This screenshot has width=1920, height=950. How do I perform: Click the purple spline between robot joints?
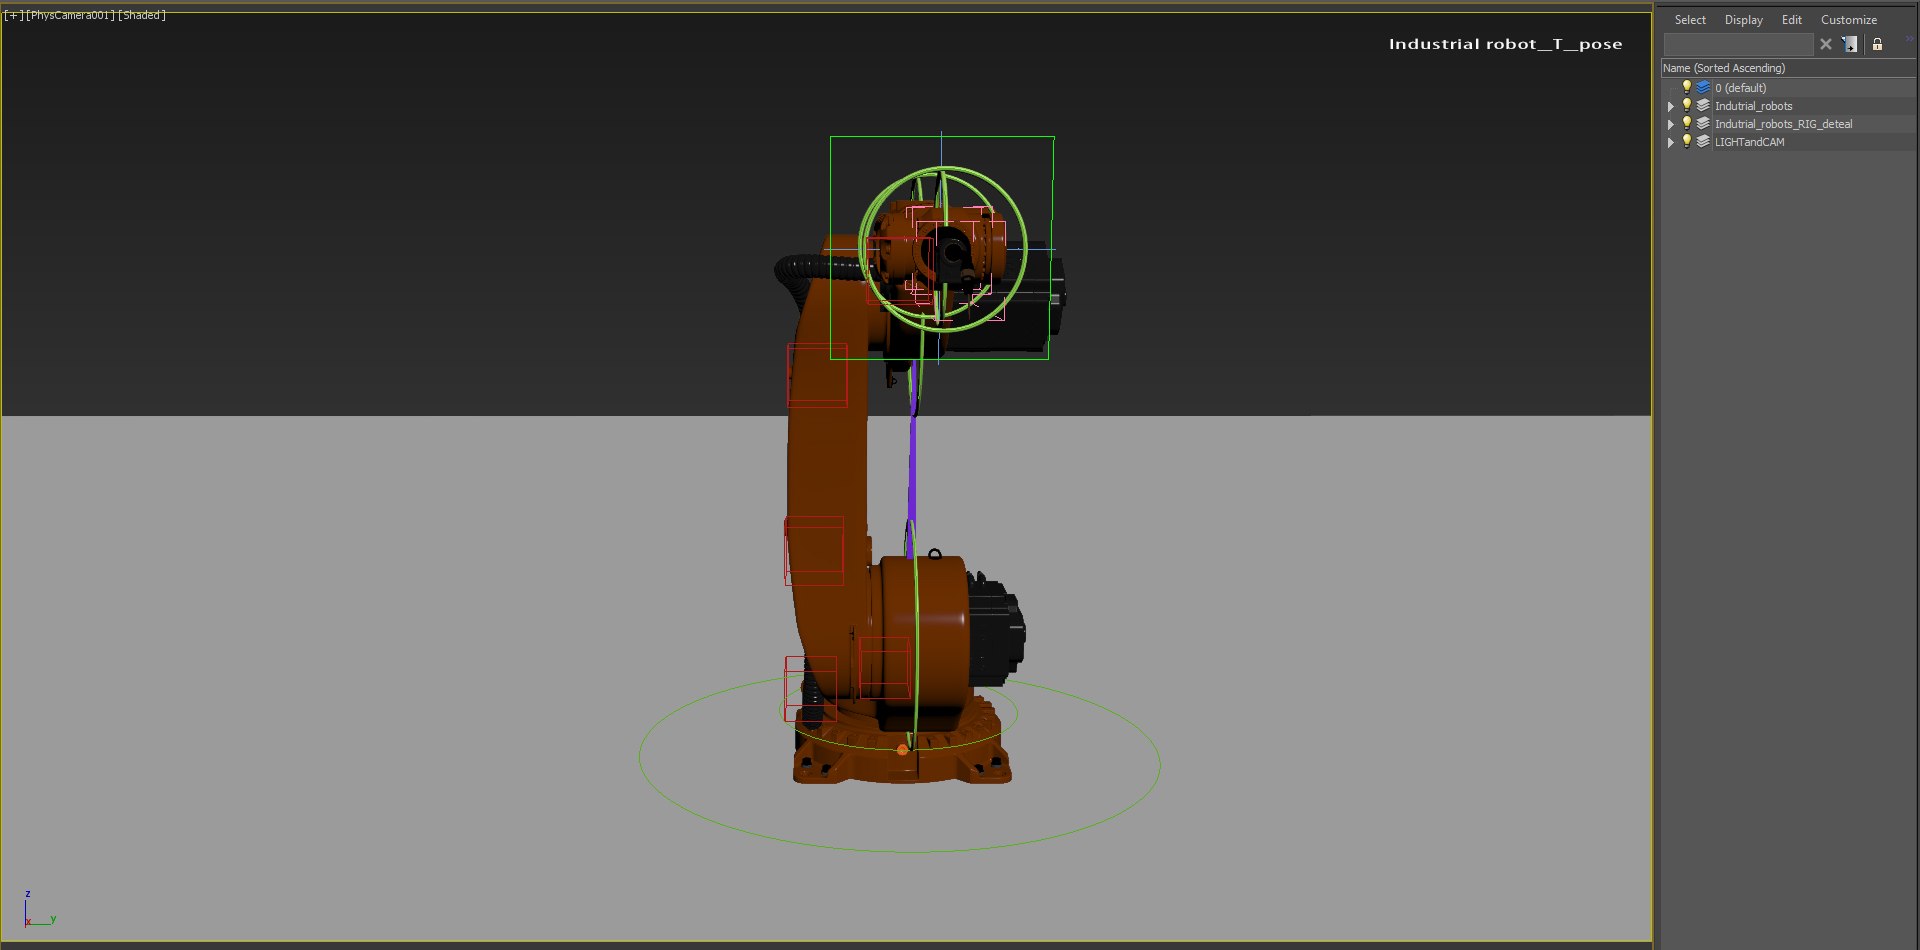point(912,460)
